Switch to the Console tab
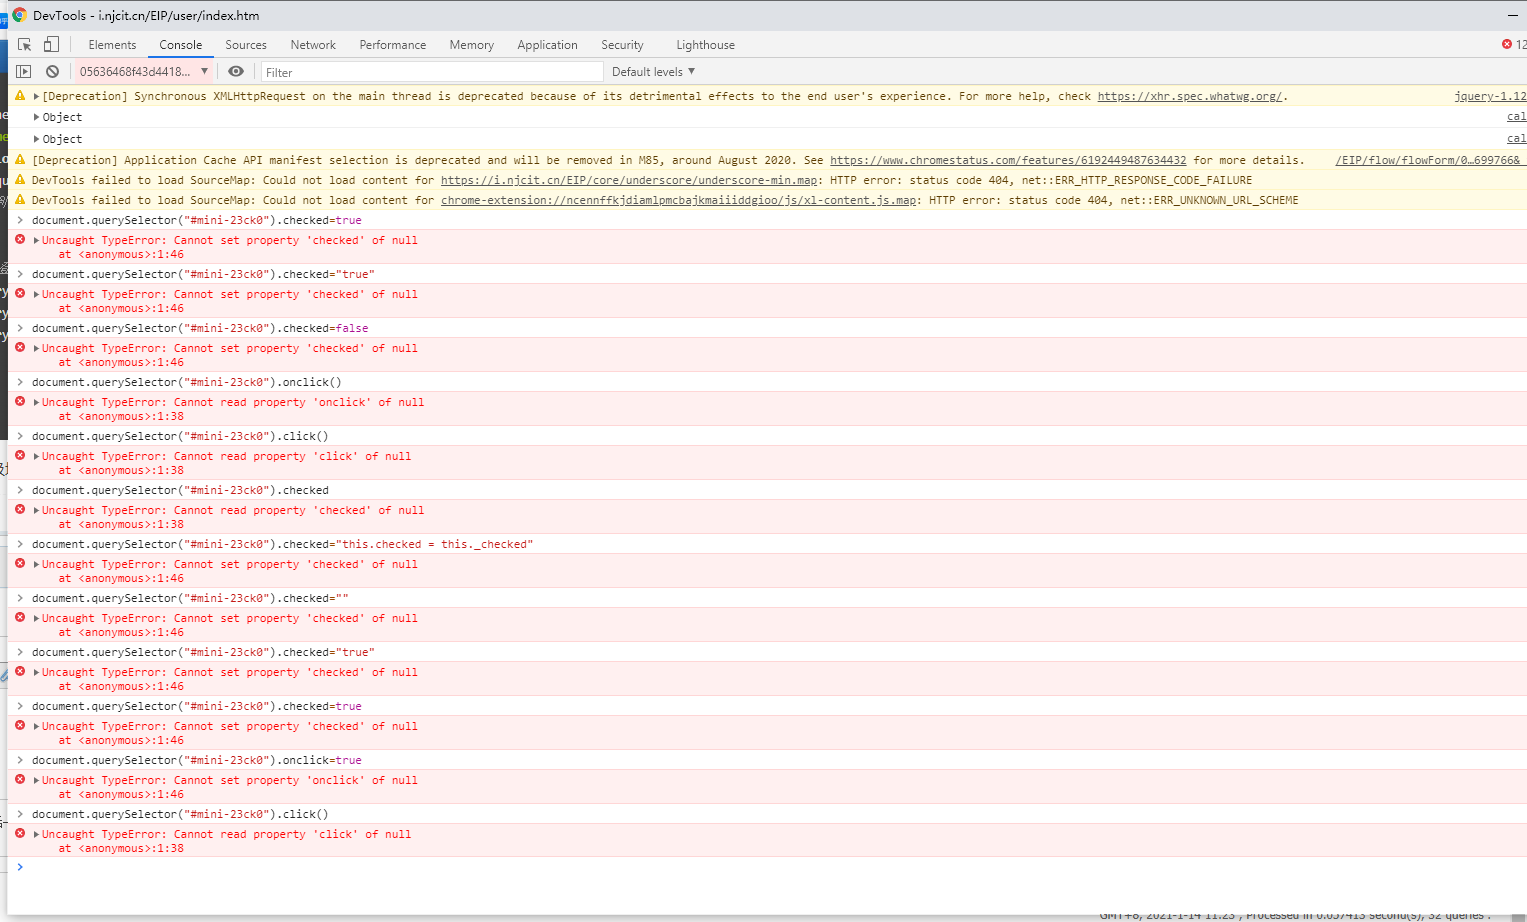Image resolution: width=1527 pixels, height=922 pixels. [181, 45]
